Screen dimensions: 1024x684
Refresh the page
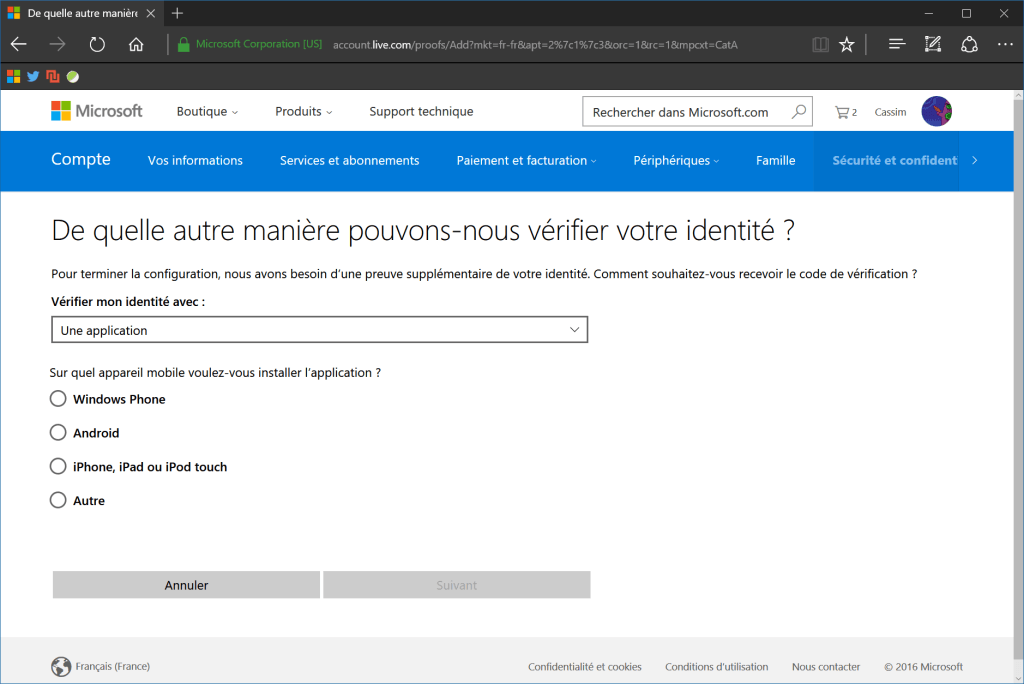pyautogui.click(x=96, y=44)
